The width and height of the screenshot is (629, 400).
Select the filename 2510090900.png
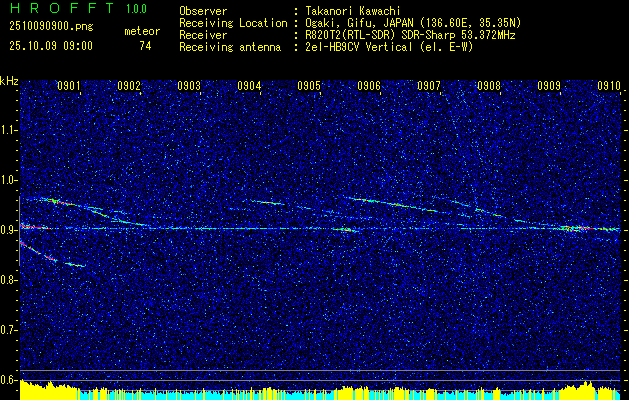click(51, 27)
